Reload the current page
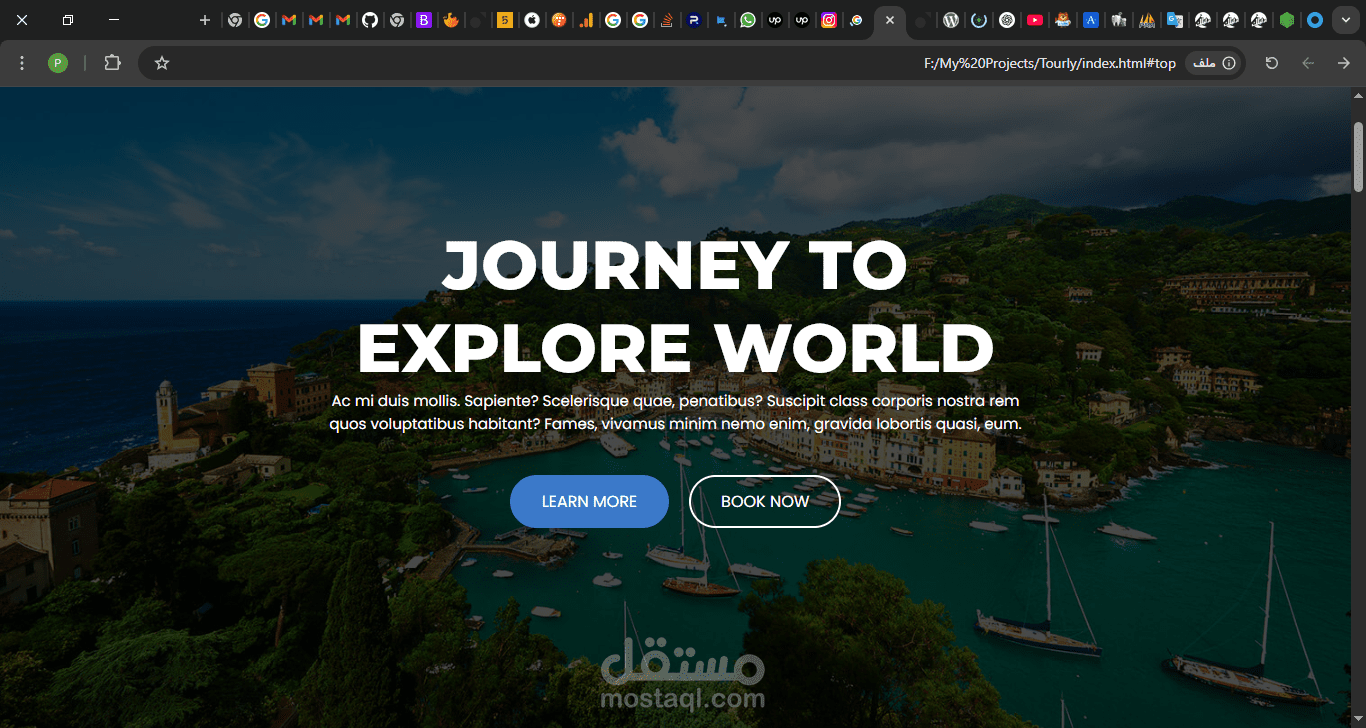Viewport: 1366px width, 728px height. [x=1272, y=63]
